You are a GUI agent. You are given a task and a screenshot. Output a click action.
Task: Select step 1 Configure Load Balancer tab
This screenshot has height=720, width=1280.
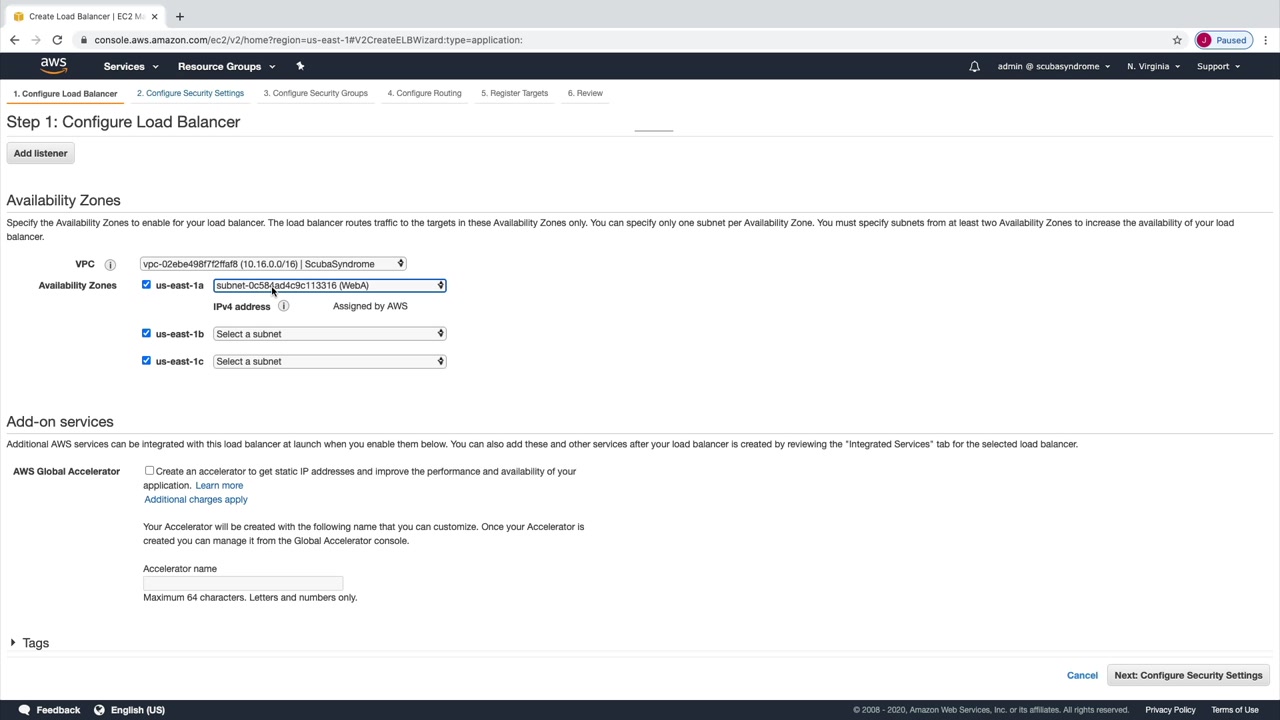pos(65,93)
